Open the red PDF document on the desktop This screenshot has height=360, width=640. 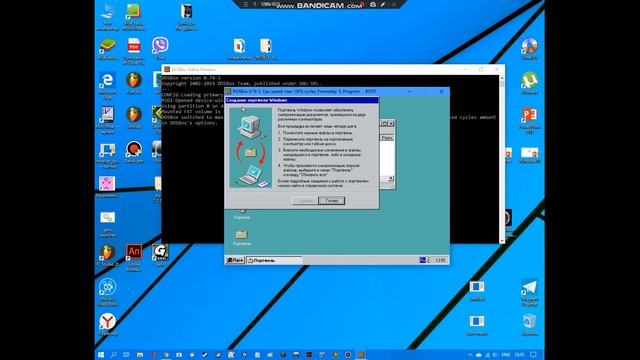pos(133,51)
